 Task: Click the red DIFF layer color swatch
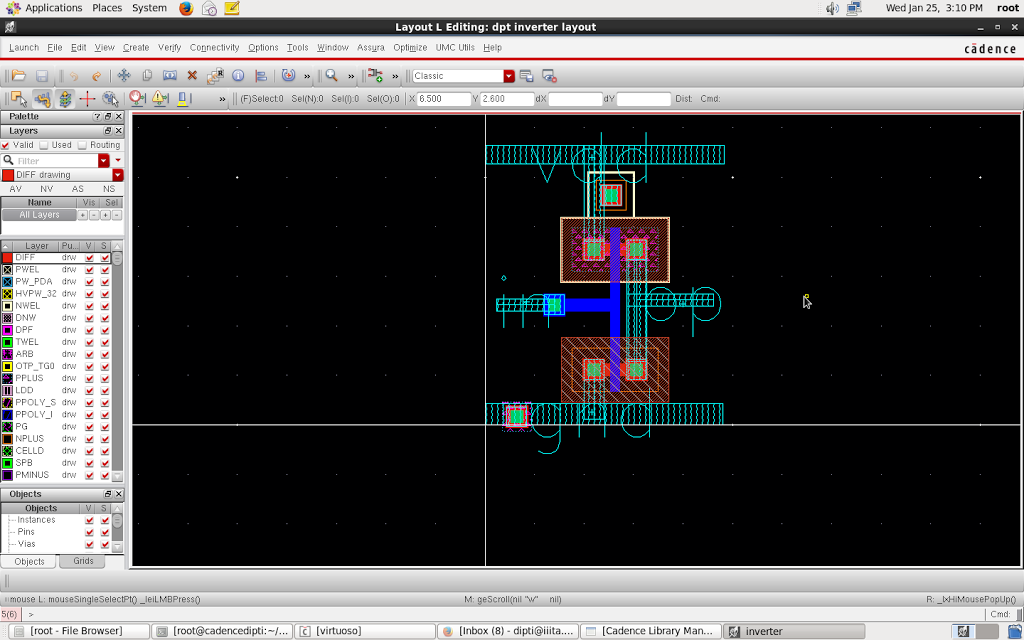click(x=6, y=257)
